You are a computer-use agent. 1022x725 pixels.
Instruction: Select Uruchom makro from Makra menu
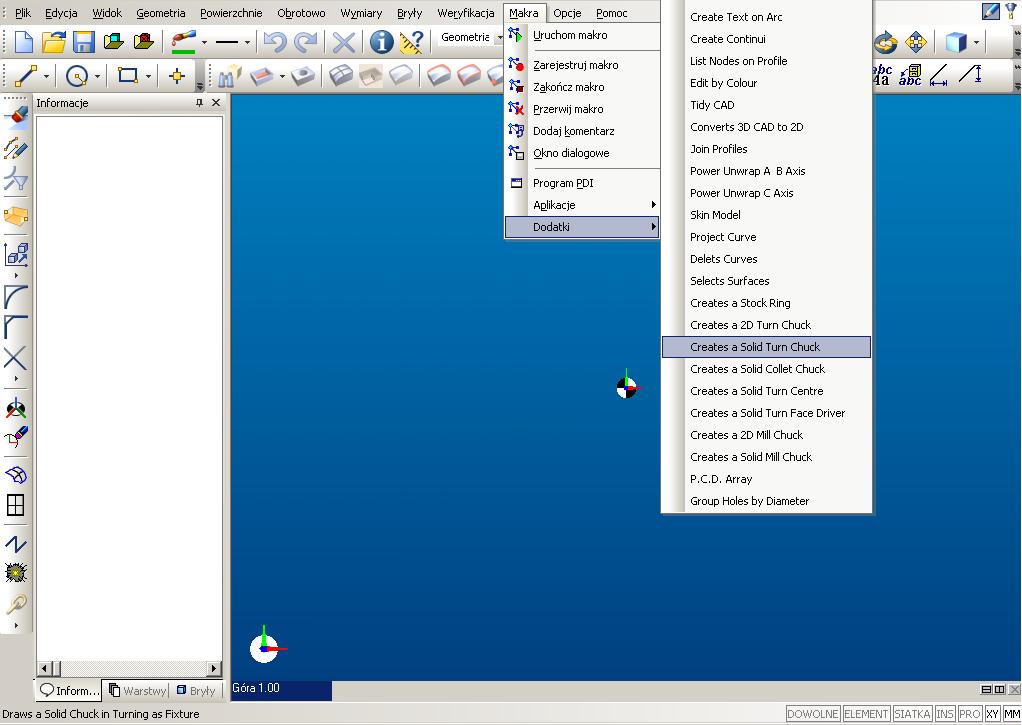pos(583,35)
